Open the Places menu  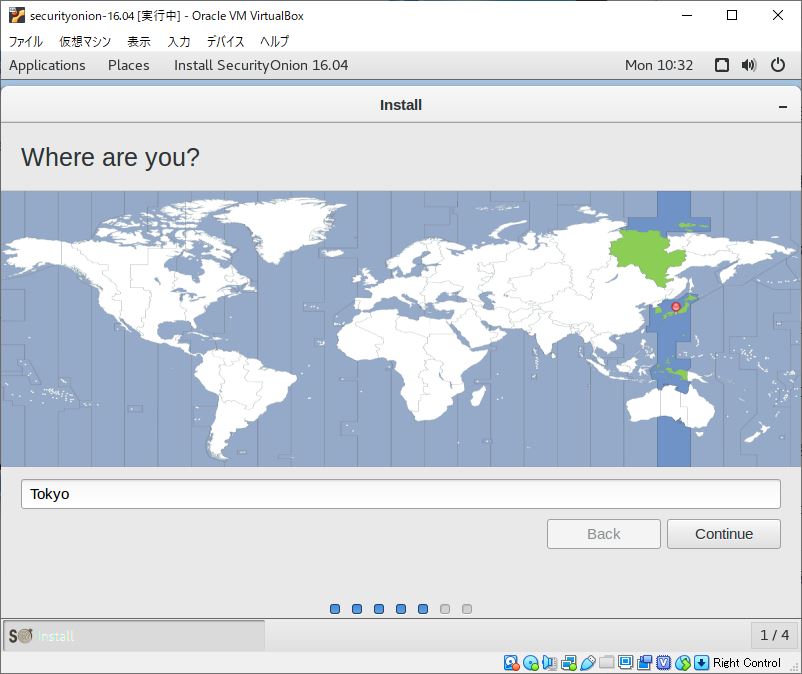[128, 65]
